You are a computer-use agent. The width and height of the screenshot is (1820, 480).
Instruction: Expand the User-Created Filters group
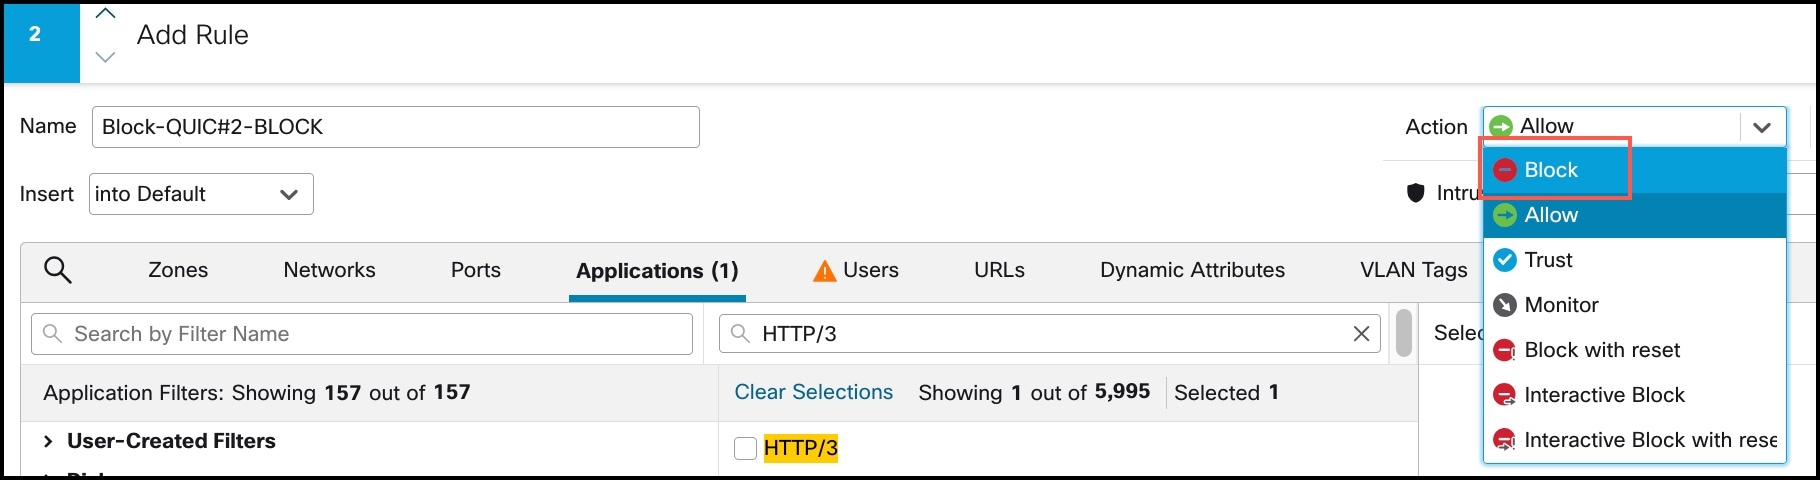48,441
